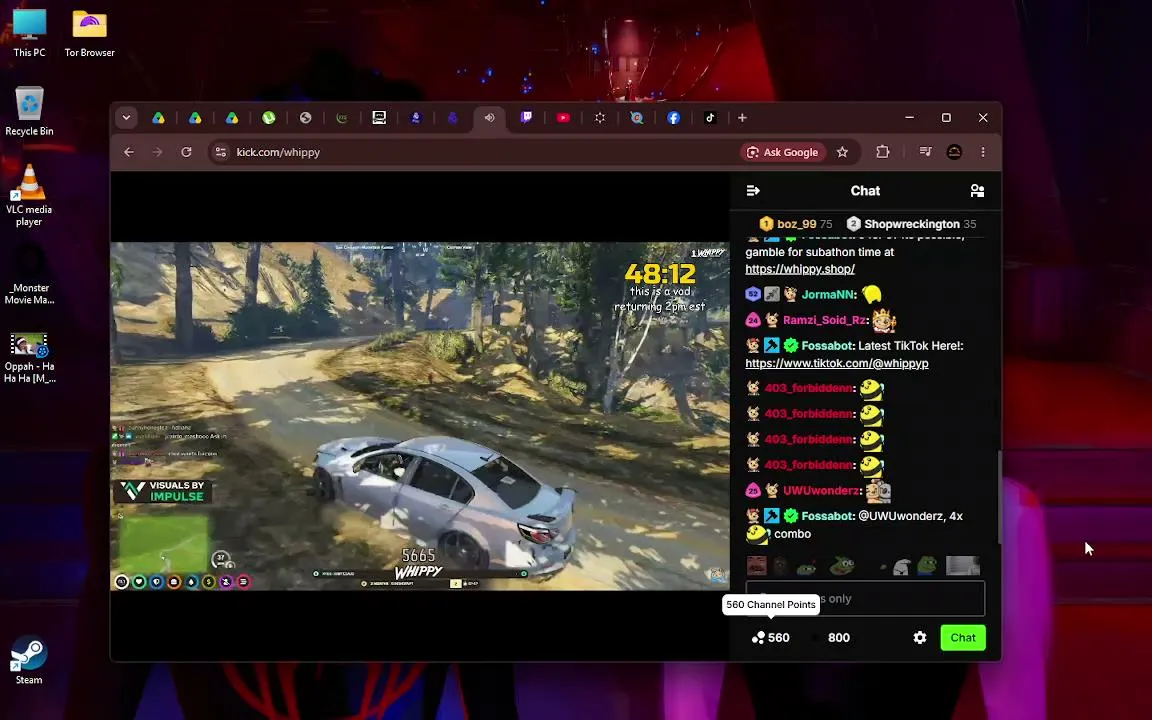Viewport: 1152px width, 720px height.
Task: Collapse the chat panel with arrow icon
Action: (x=753, y=191)
